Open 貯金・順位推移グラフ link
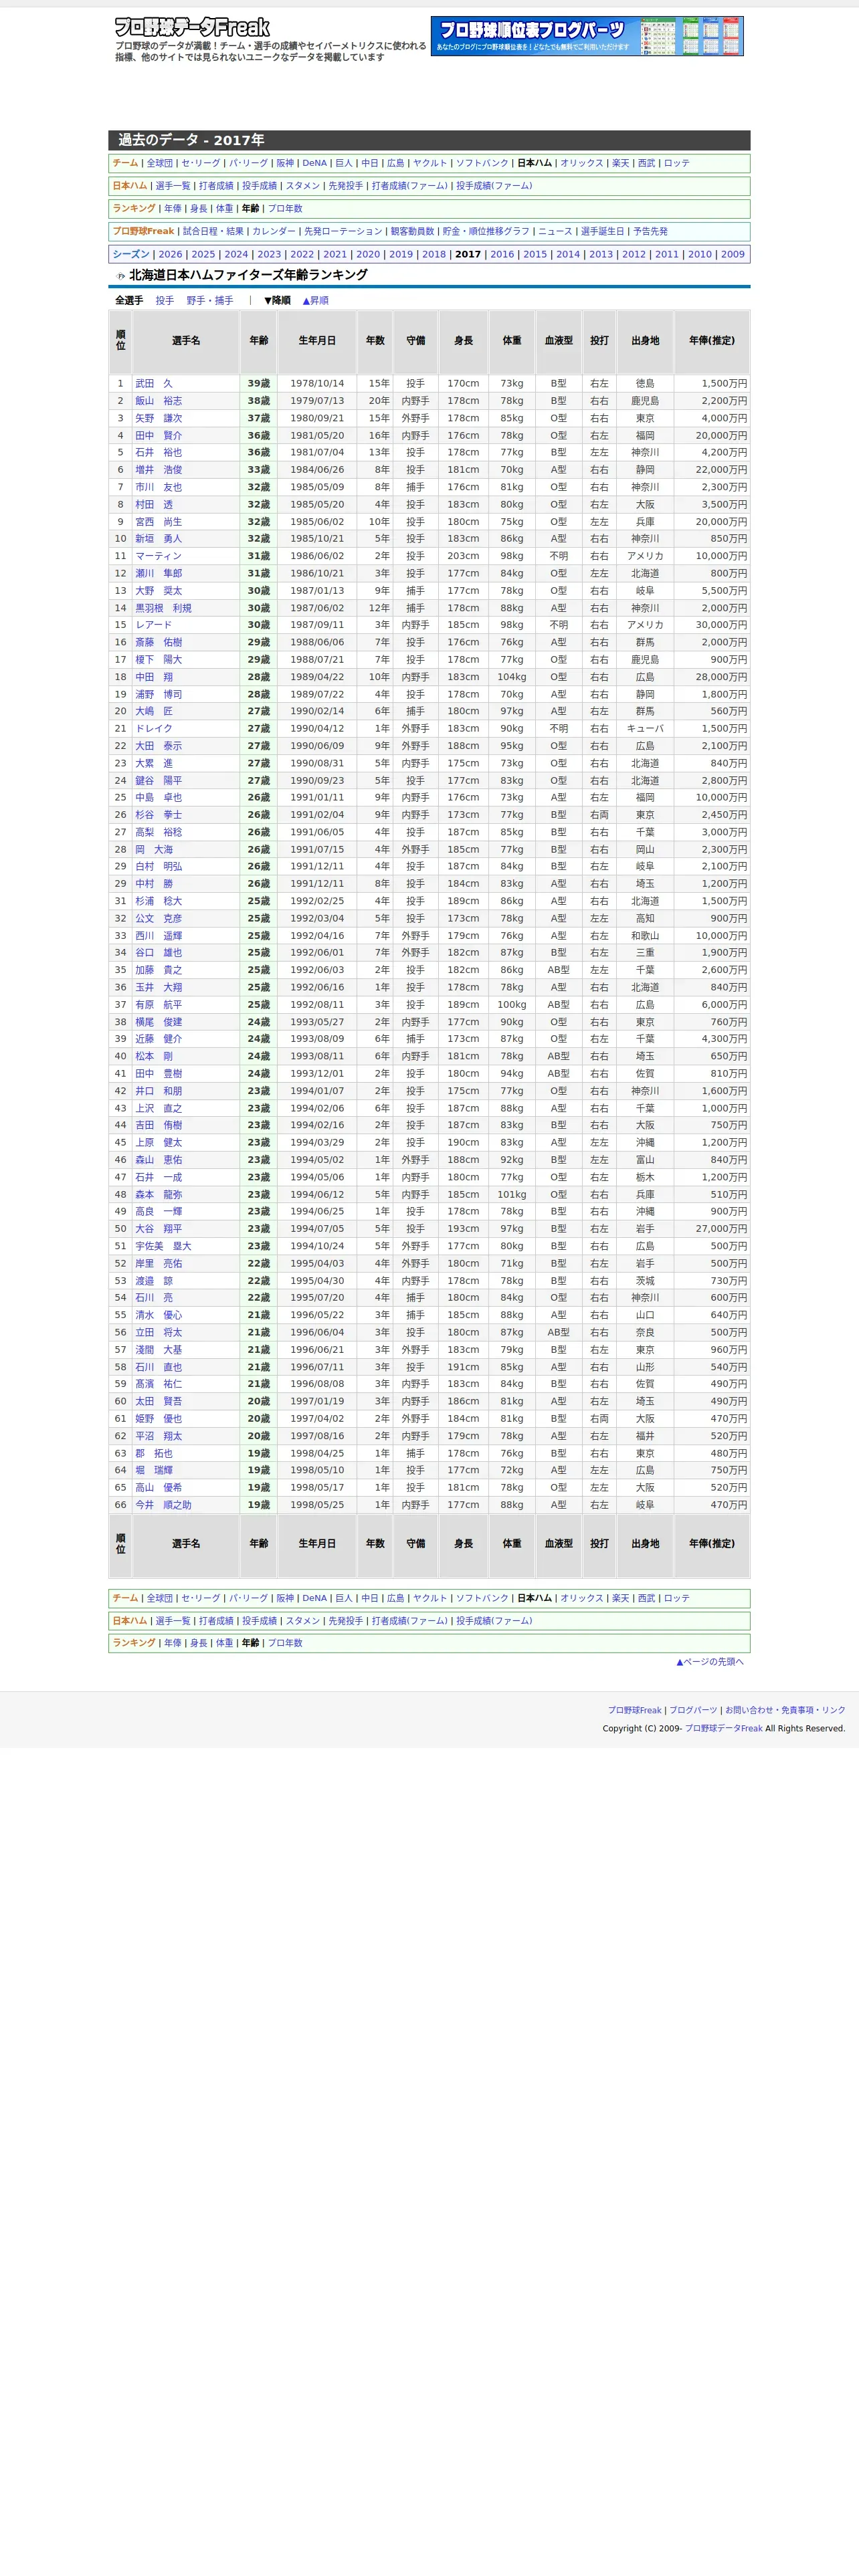Viewport: 859px width, 2576px height. click(486, 232)
